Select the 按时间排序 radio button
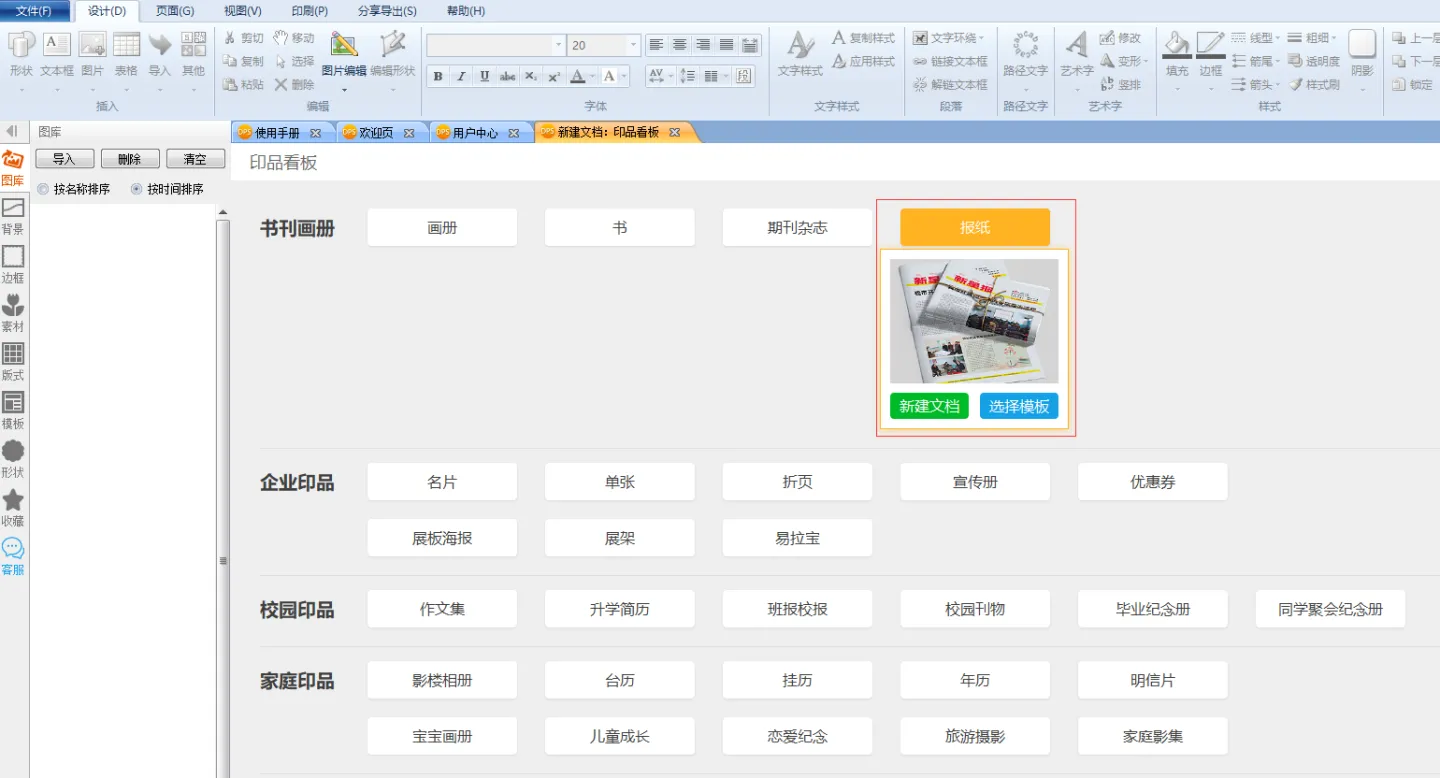This screenshot has width=1440, height=778. (137, 189)
